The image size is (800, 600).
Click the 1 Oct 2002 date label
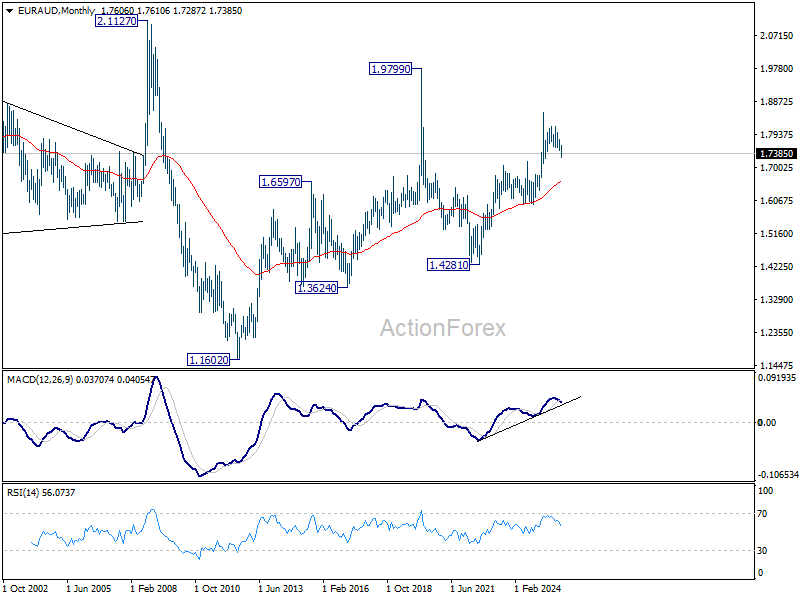point(26,589)
